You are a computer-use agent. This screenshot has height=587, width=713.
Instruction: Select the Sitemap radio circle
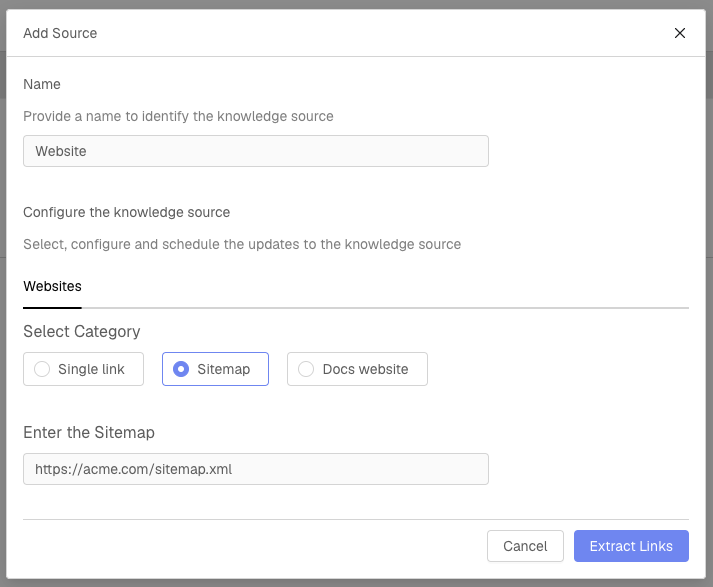pos(181,369)
